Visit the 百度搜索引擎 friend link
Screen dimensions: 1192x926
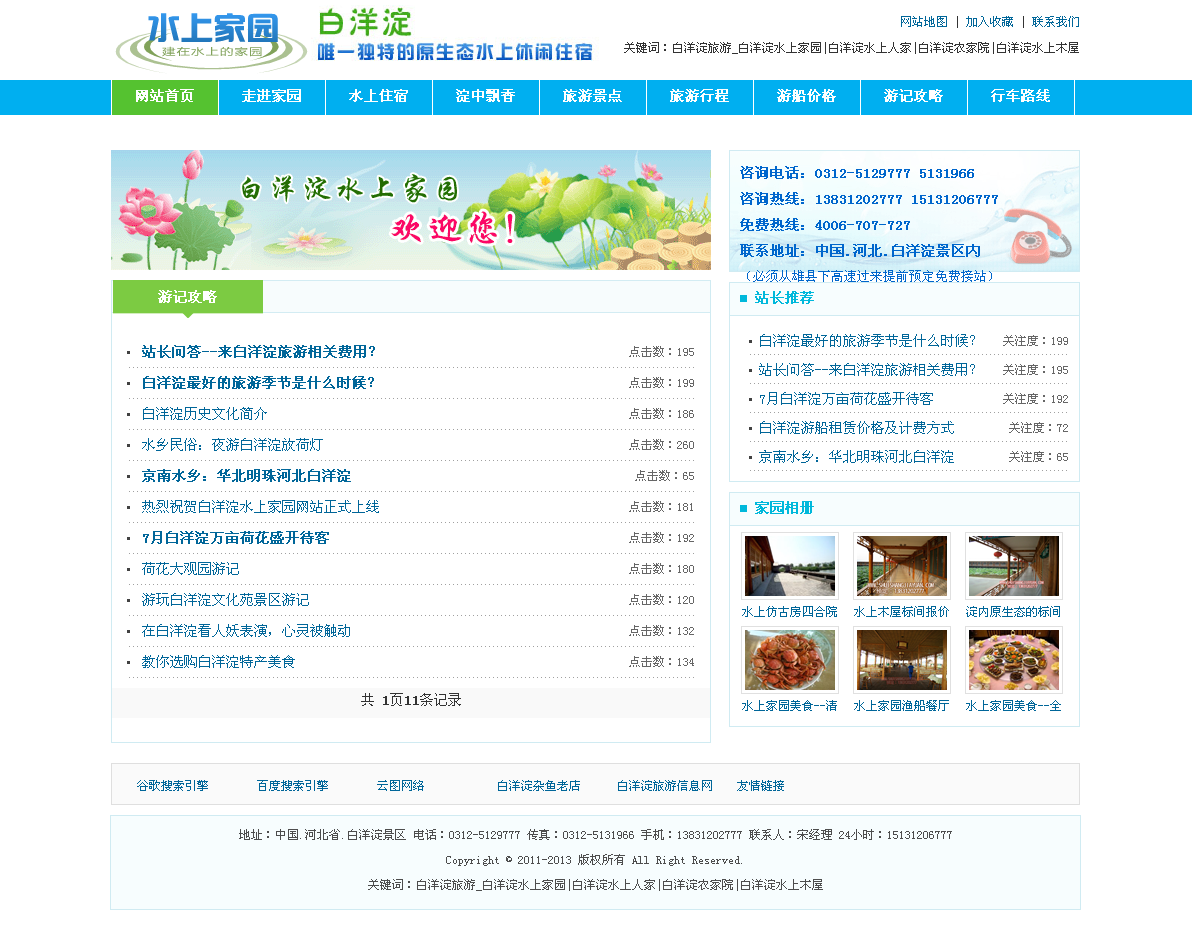292,786
